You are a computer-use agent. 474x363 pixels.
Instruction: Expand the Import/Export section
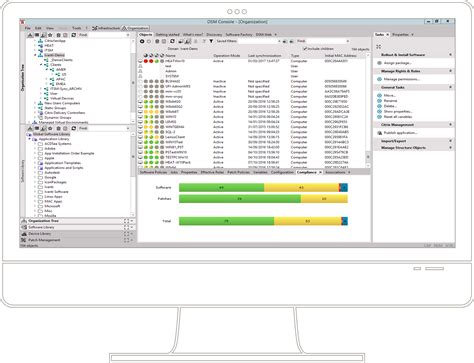[450, 141]
